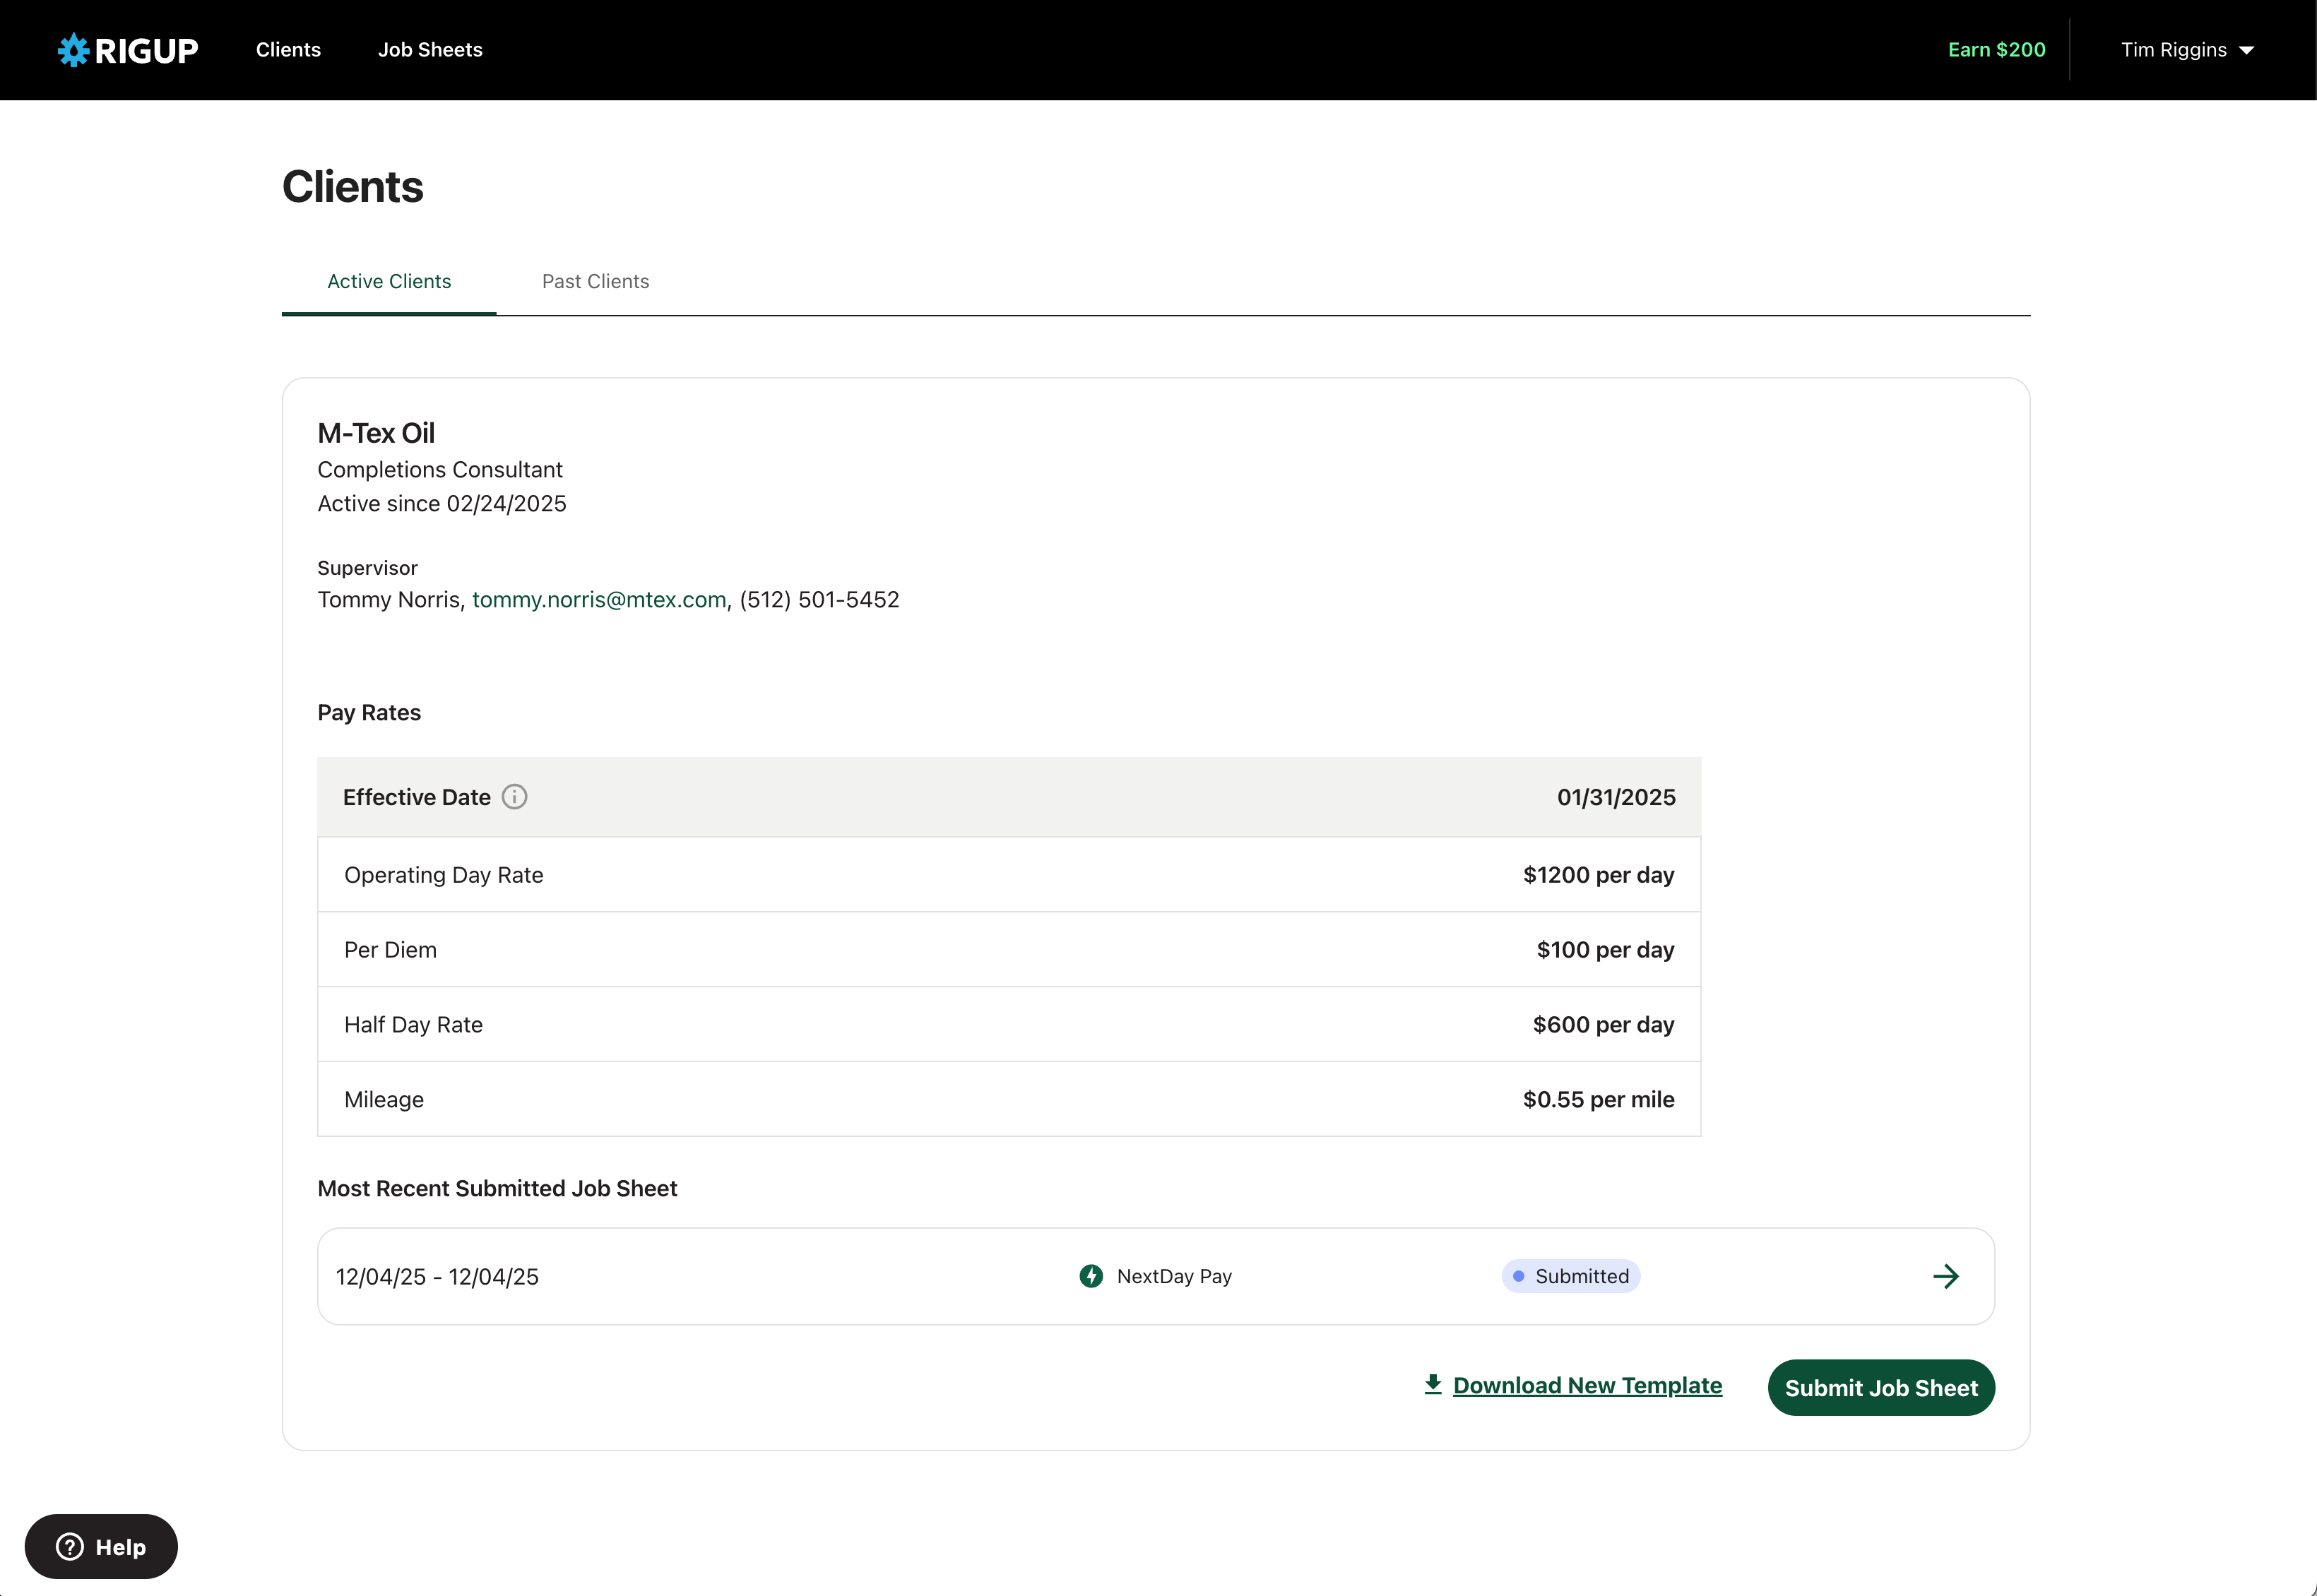Screen dimensions: 2317x1596
Task: Go to Job Sheets in top navigation
Action: pyautogui.click(x=430, y=50)
